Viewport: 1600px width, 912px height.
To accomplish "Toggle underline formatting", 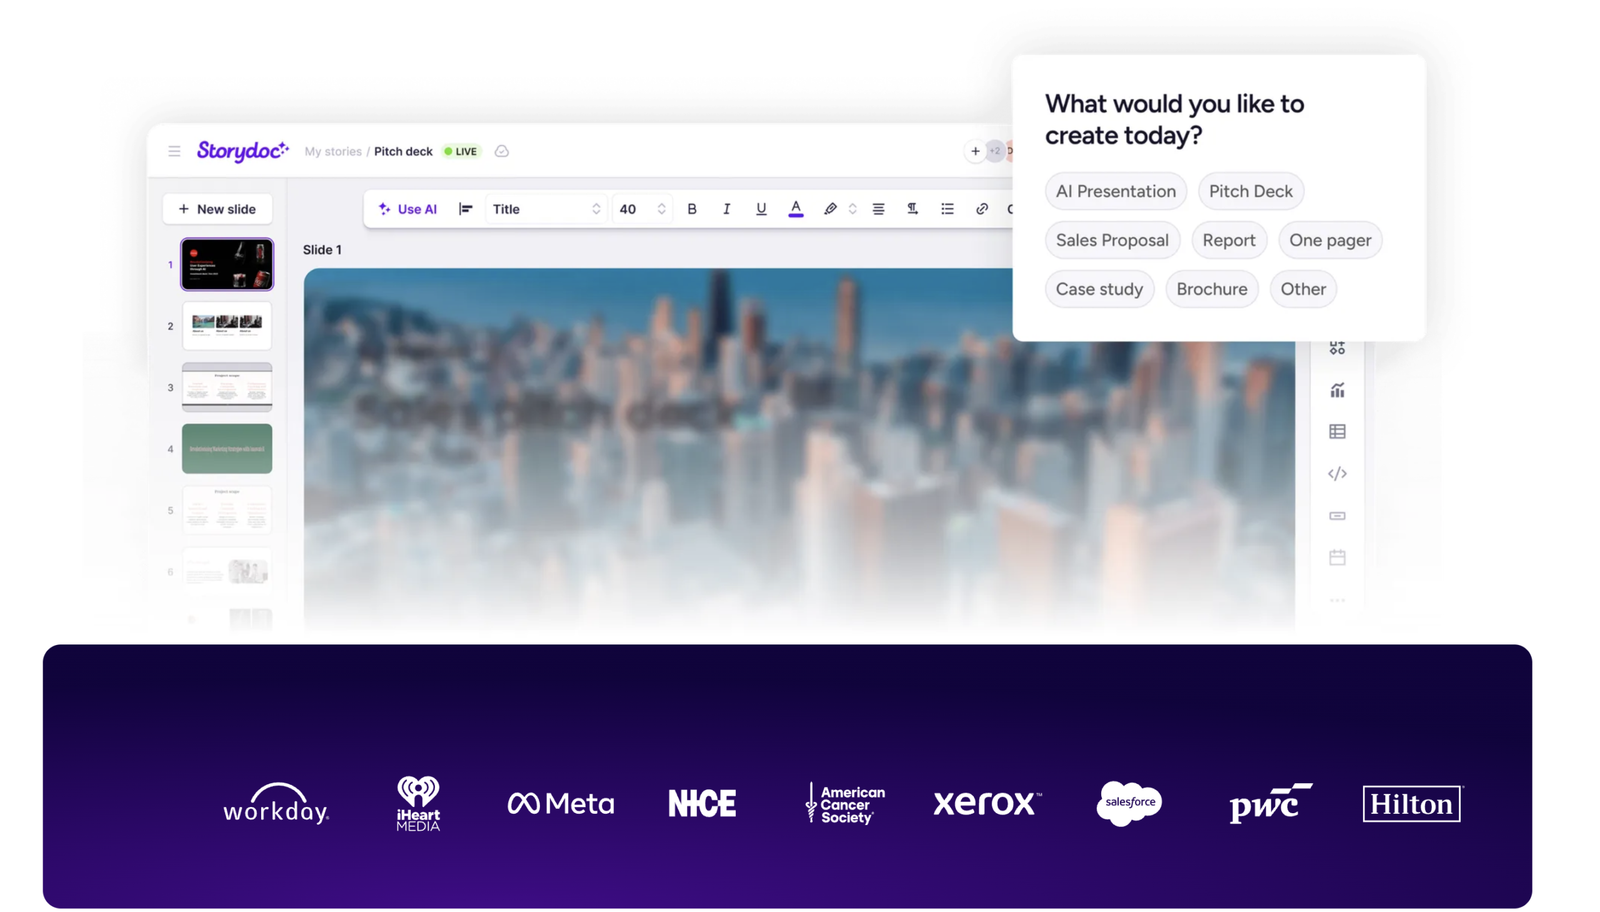I will (x=761, y=209).
